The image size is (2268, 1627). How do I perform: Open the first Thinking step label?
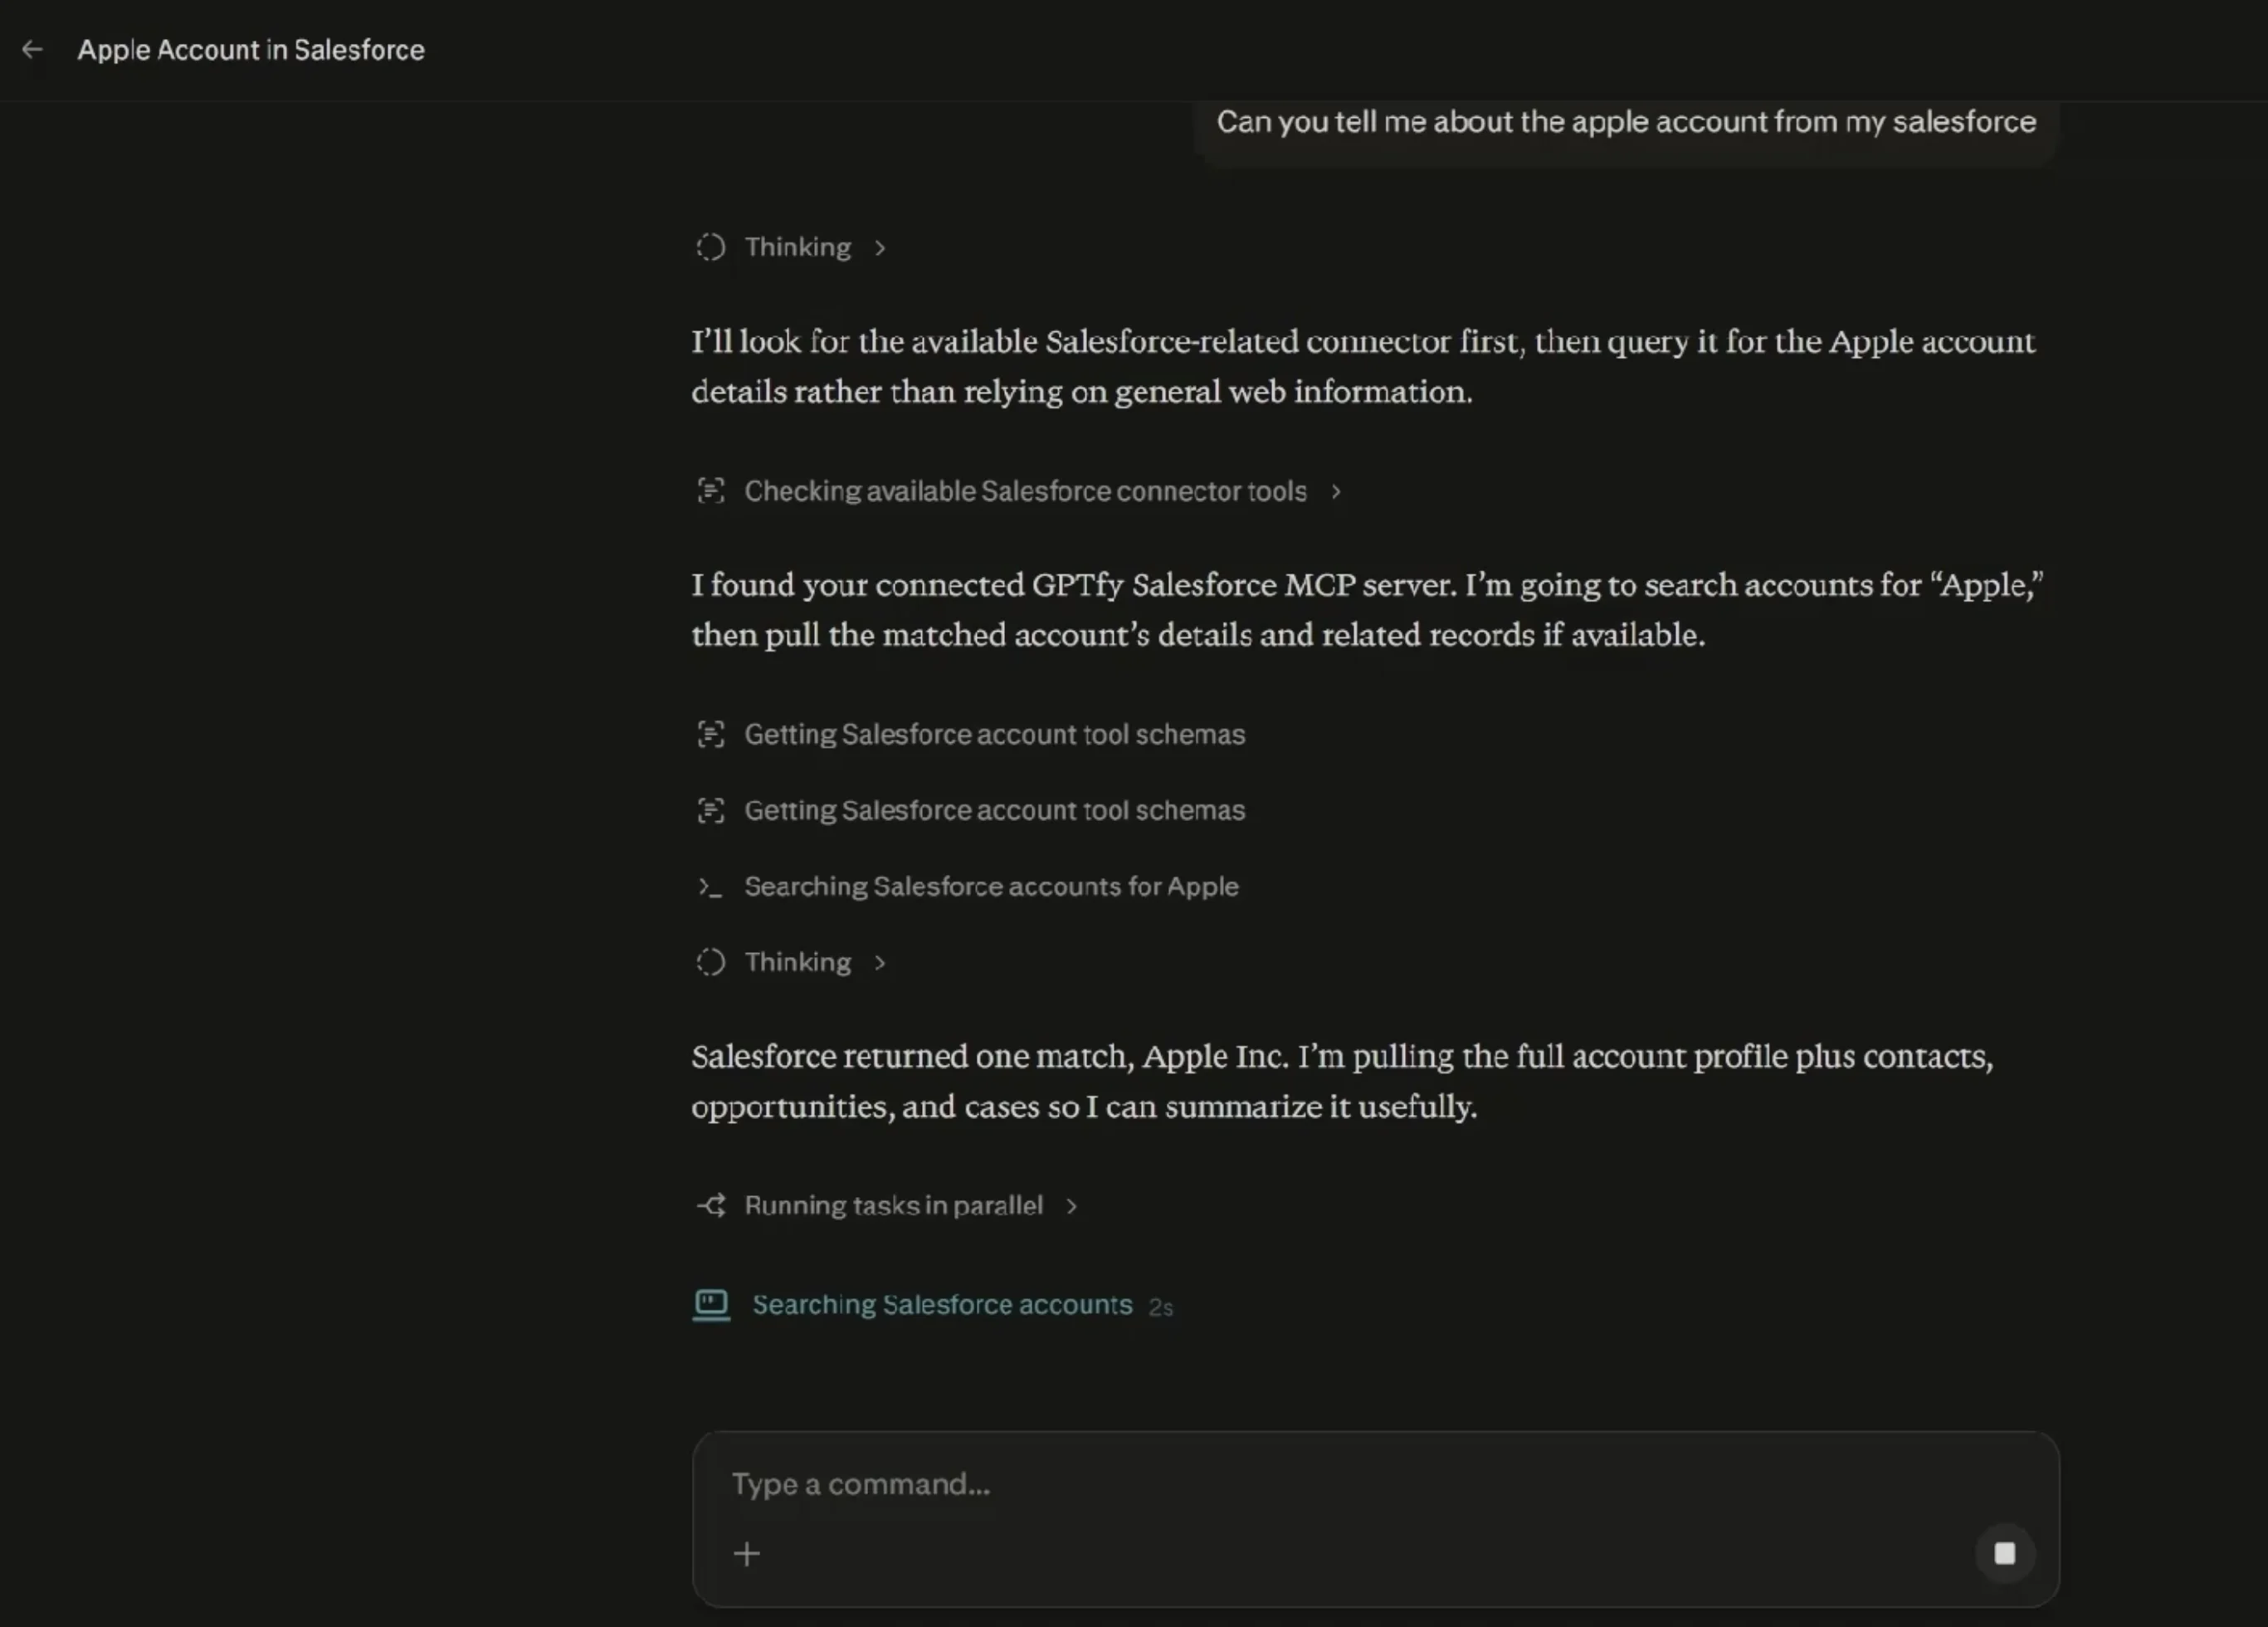click(797, 247)
